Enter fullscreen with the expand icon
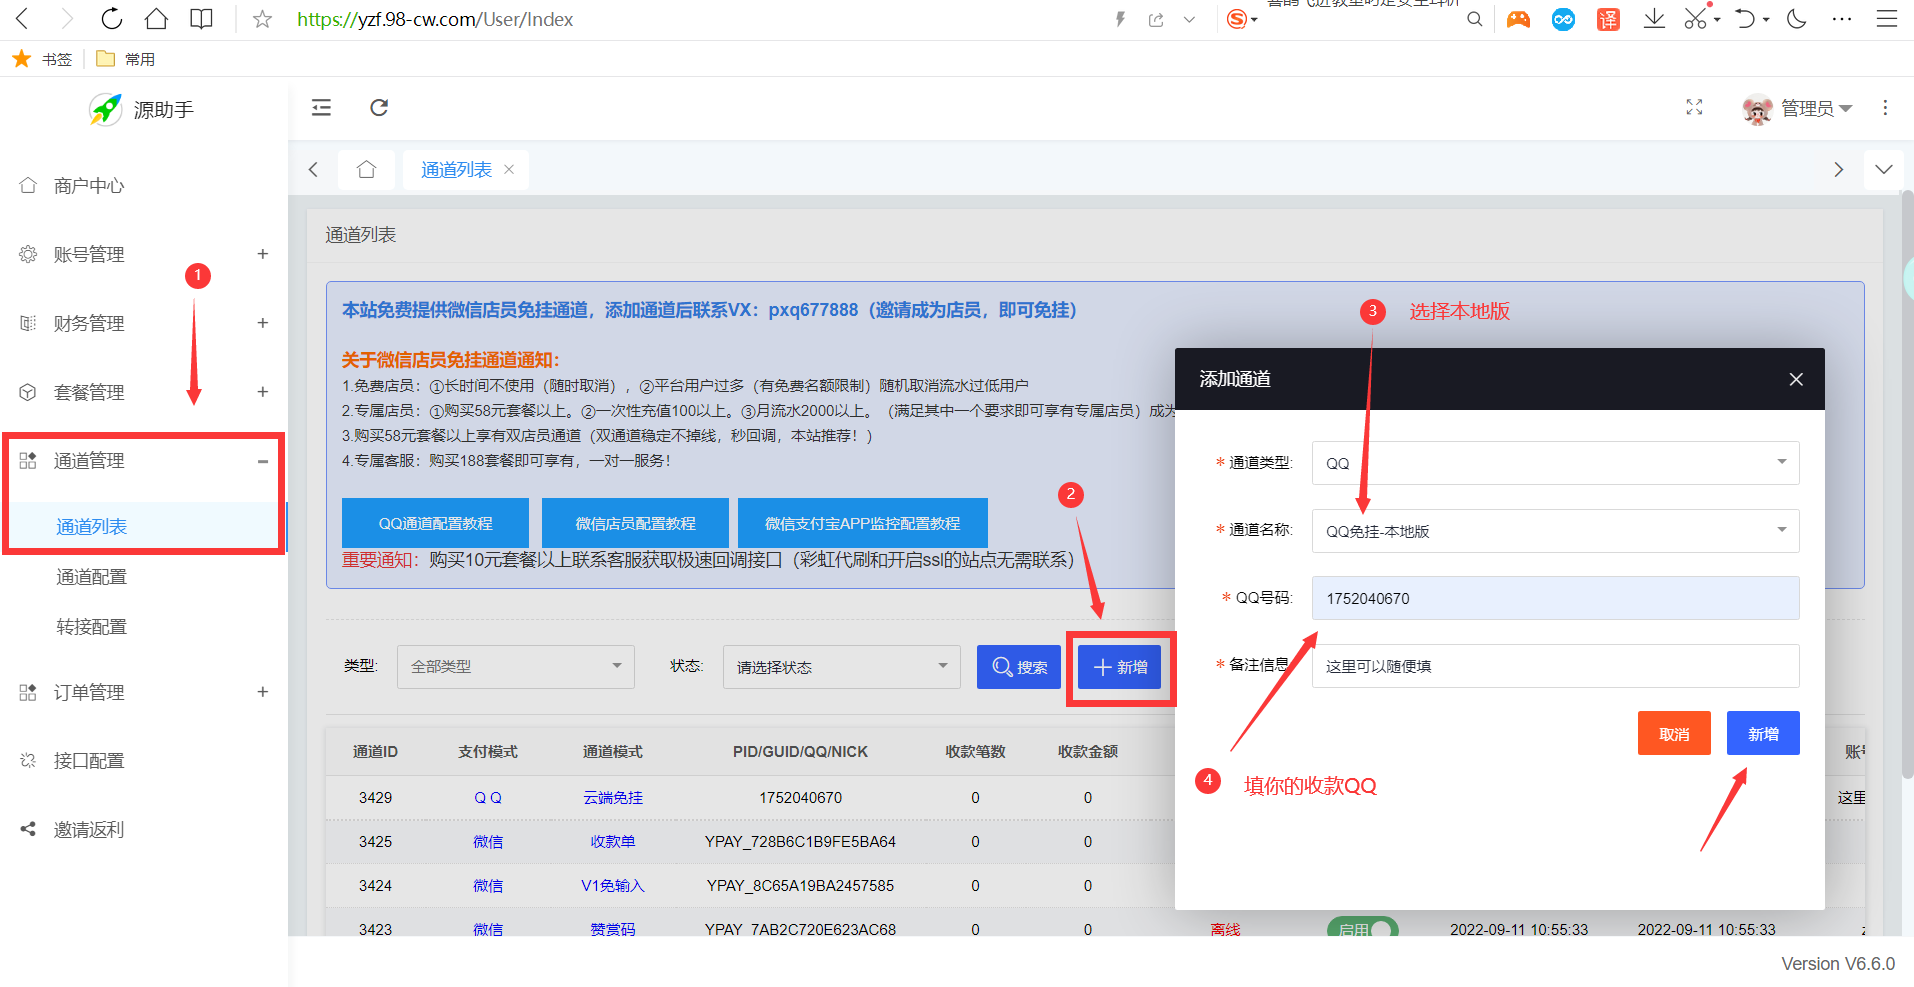 click(x=1694, y=107)
